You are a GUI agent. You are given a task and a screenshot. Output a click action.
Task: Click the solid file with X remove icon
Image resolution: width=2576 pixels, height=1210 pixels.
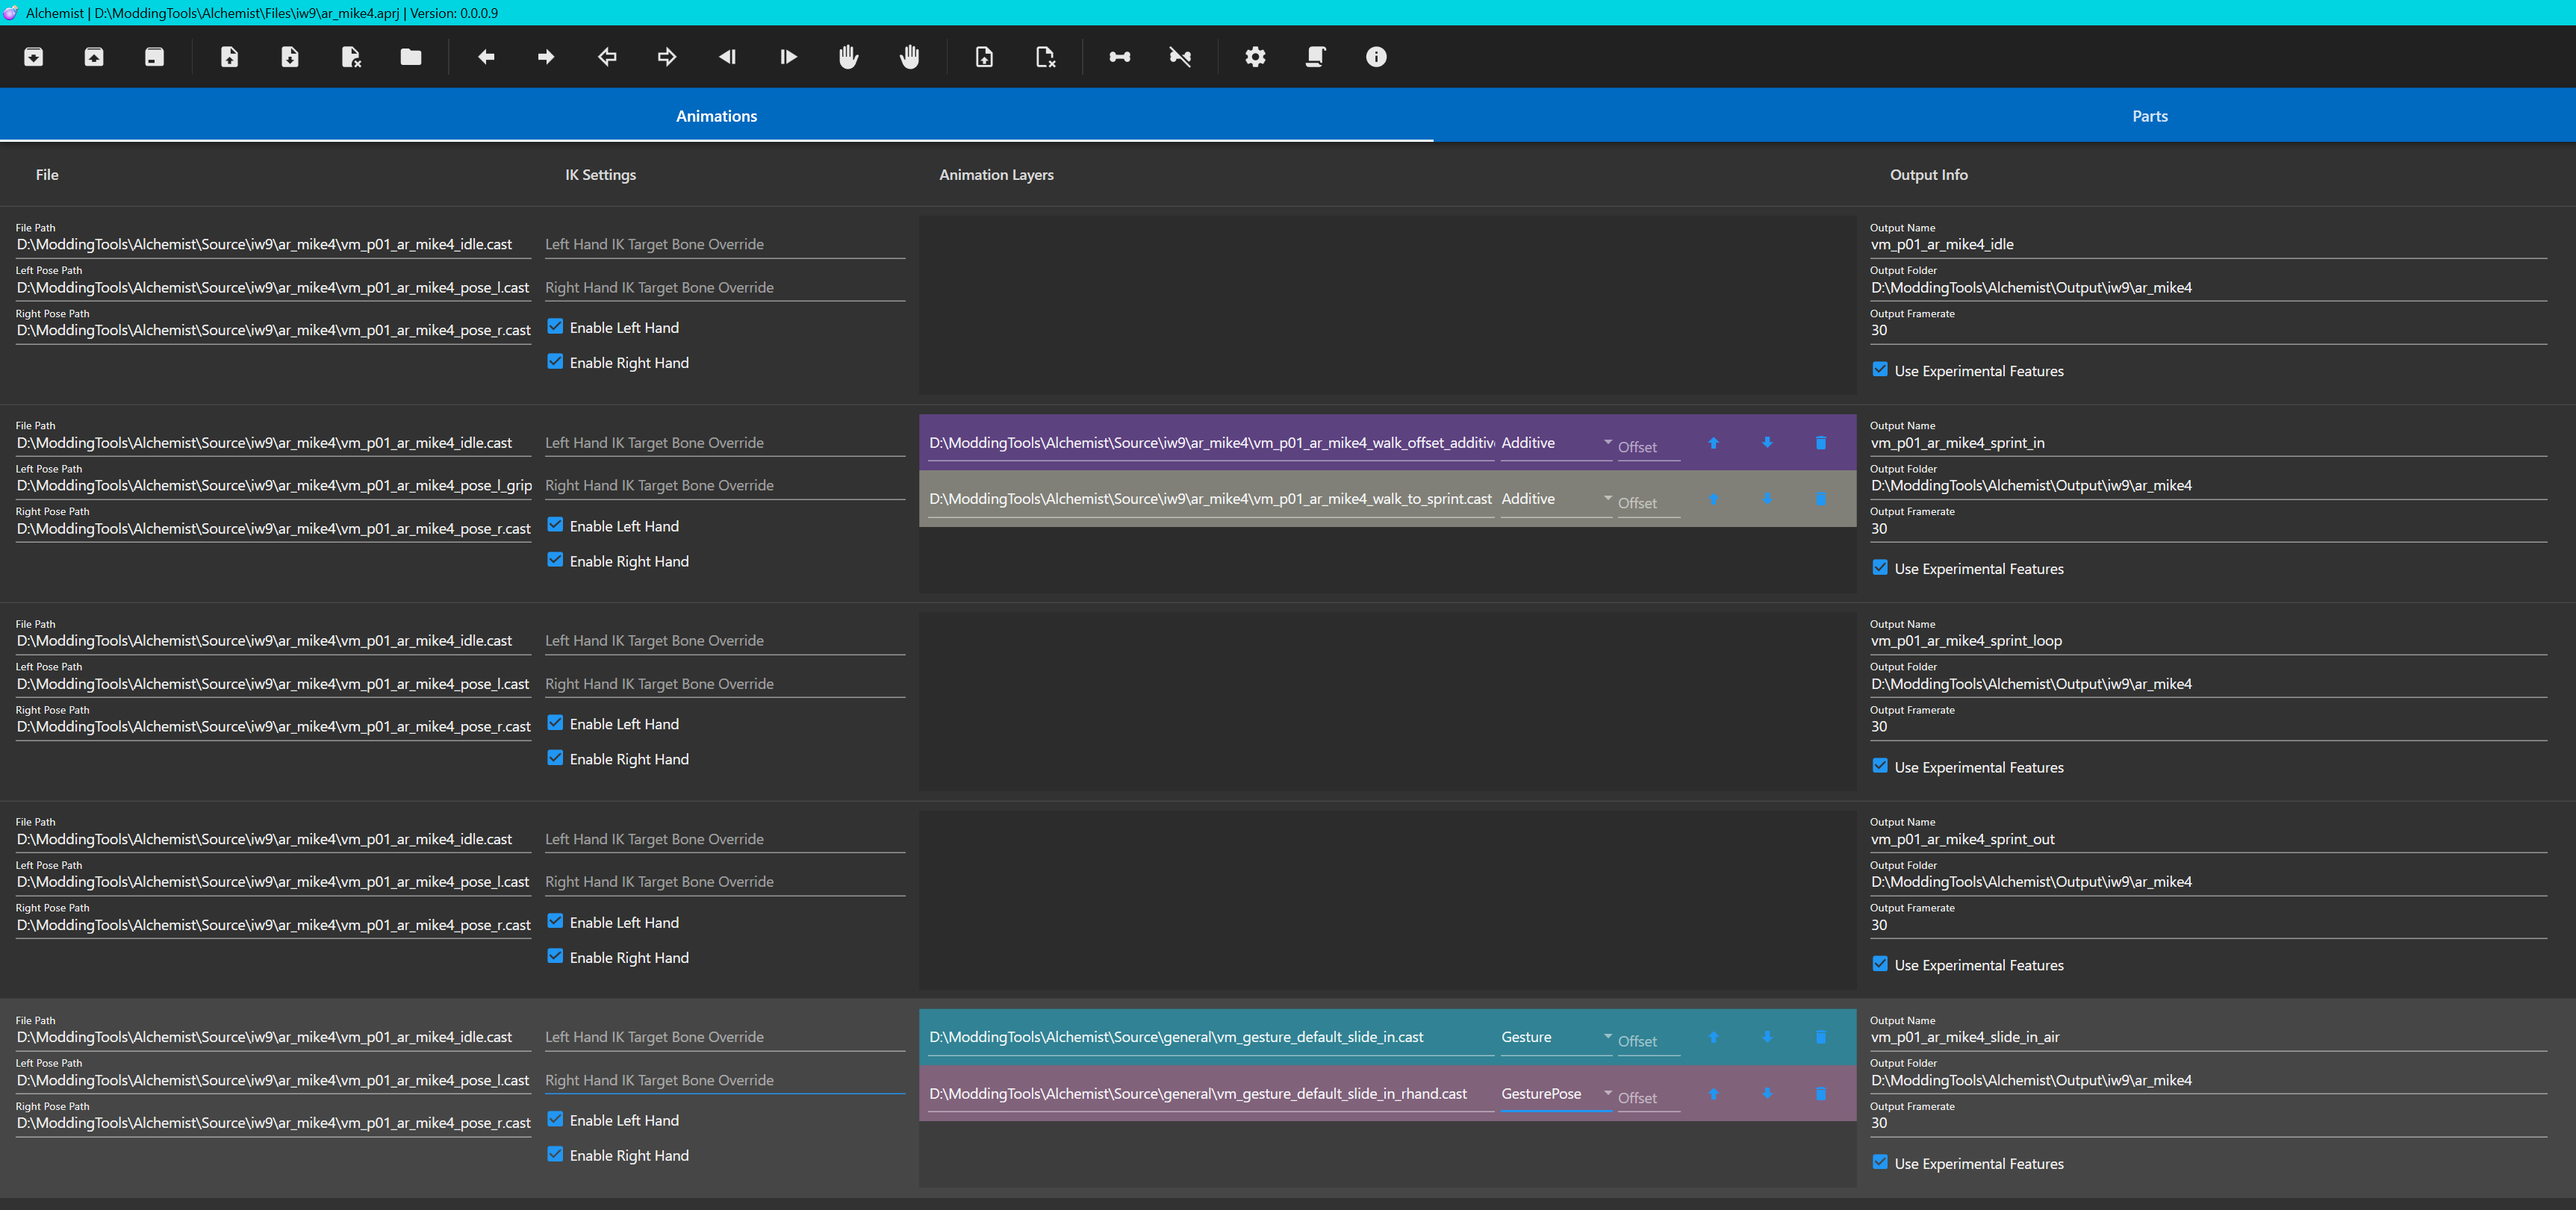[x=351, y=57]
